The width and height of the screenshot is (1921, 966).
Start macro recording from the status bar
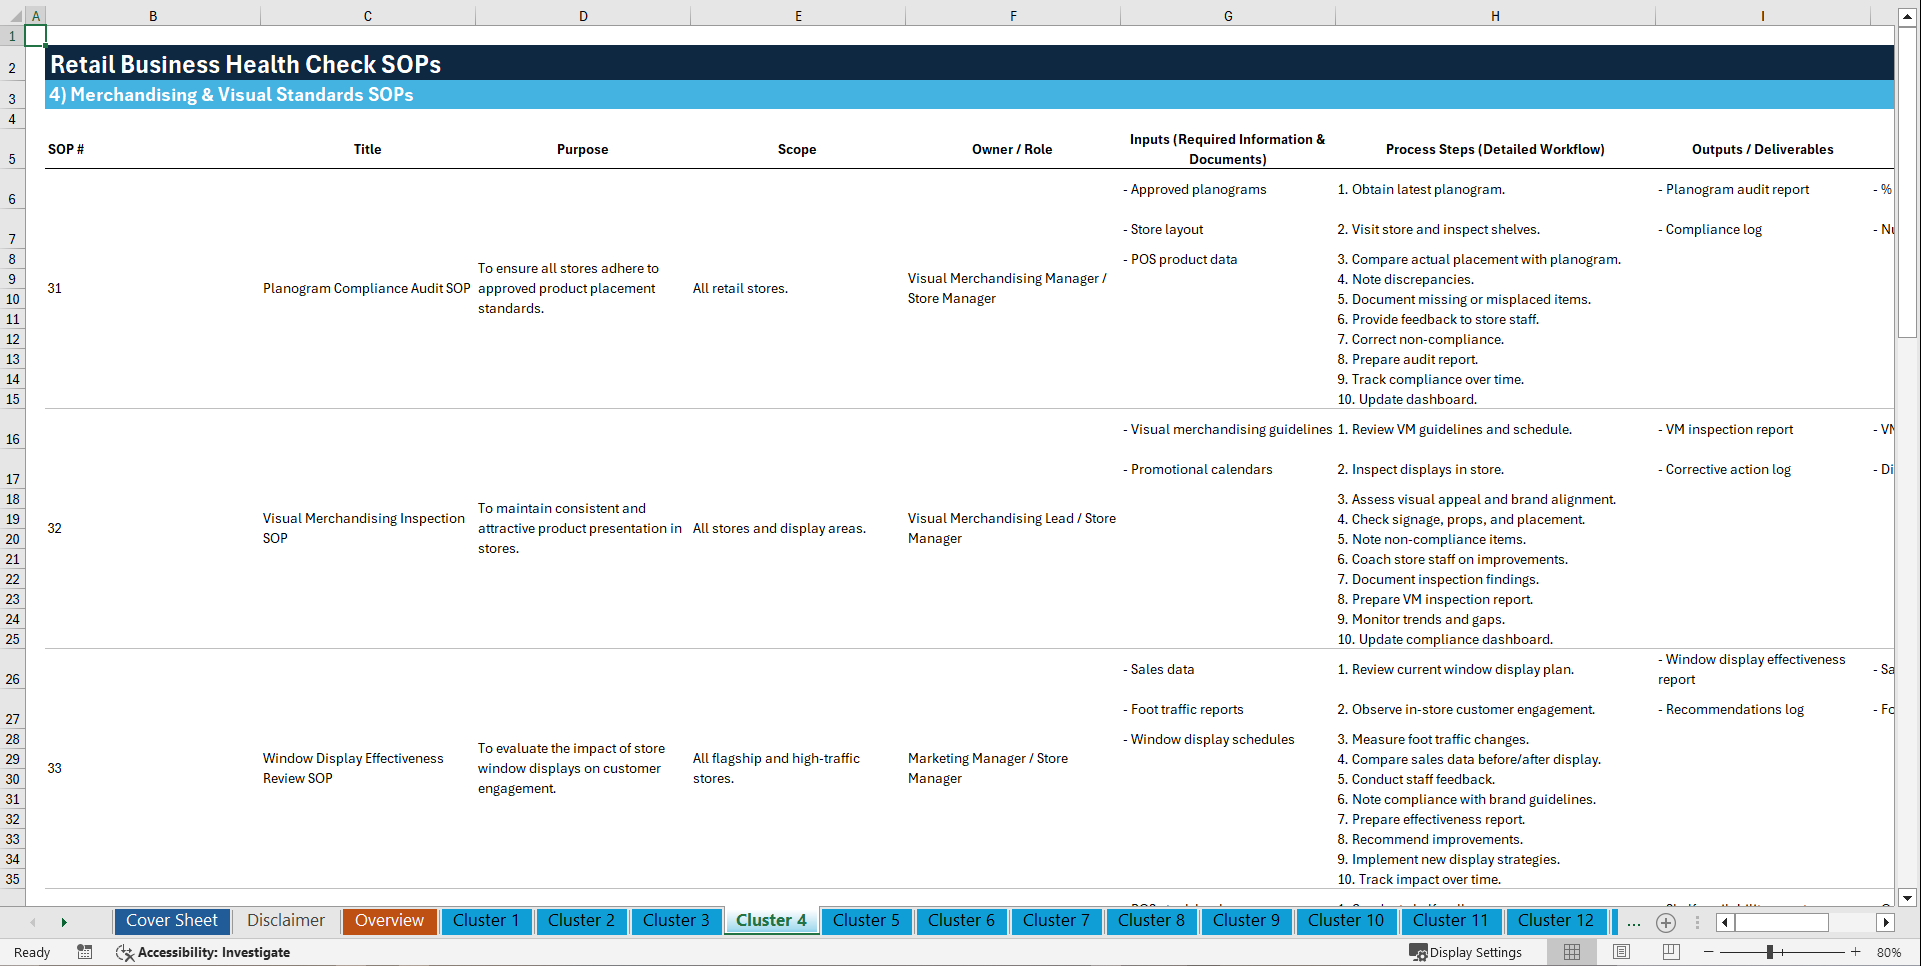(85, 952)
